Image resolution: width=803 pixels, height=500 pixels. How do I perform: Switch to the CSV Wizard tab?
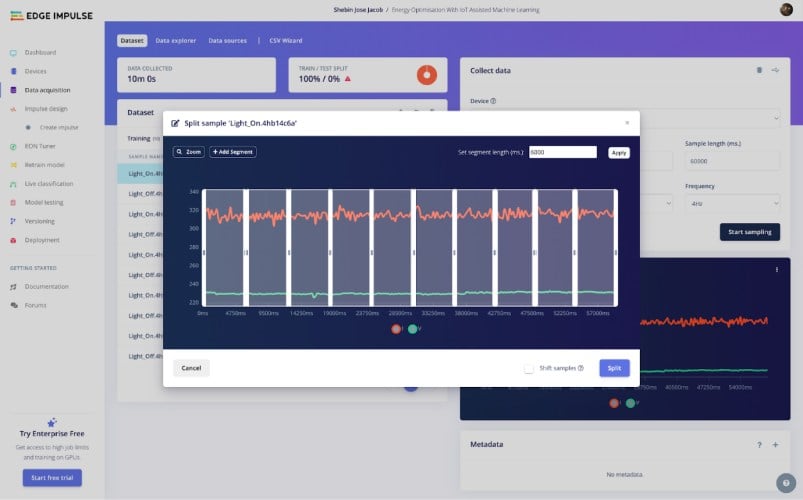(285, 41)
